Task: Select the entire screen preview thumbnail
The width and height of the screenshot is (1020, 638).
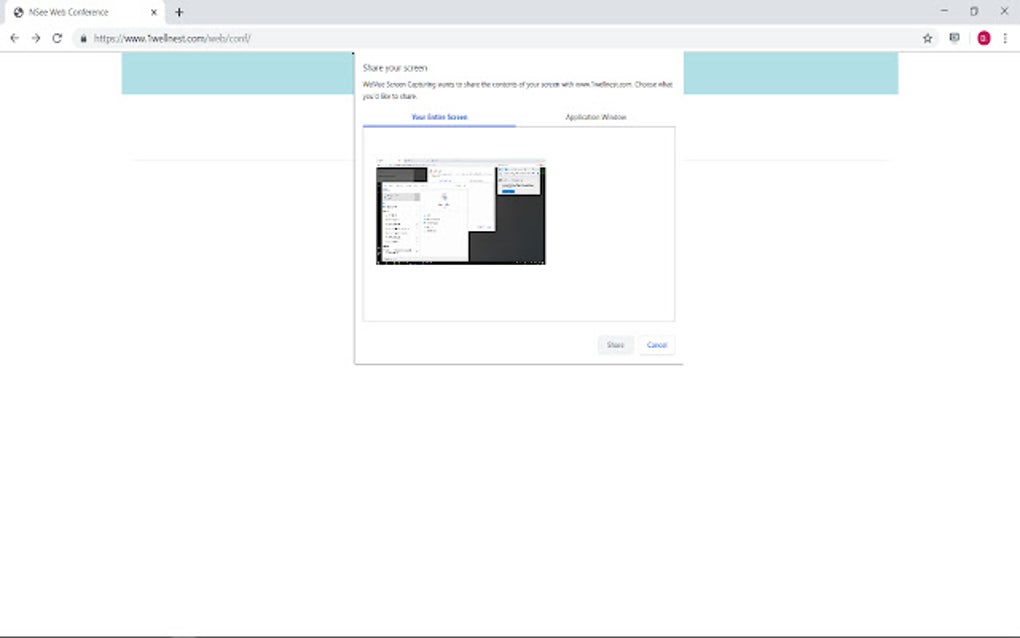Action: pyautogui.click(x=460, y=210)
